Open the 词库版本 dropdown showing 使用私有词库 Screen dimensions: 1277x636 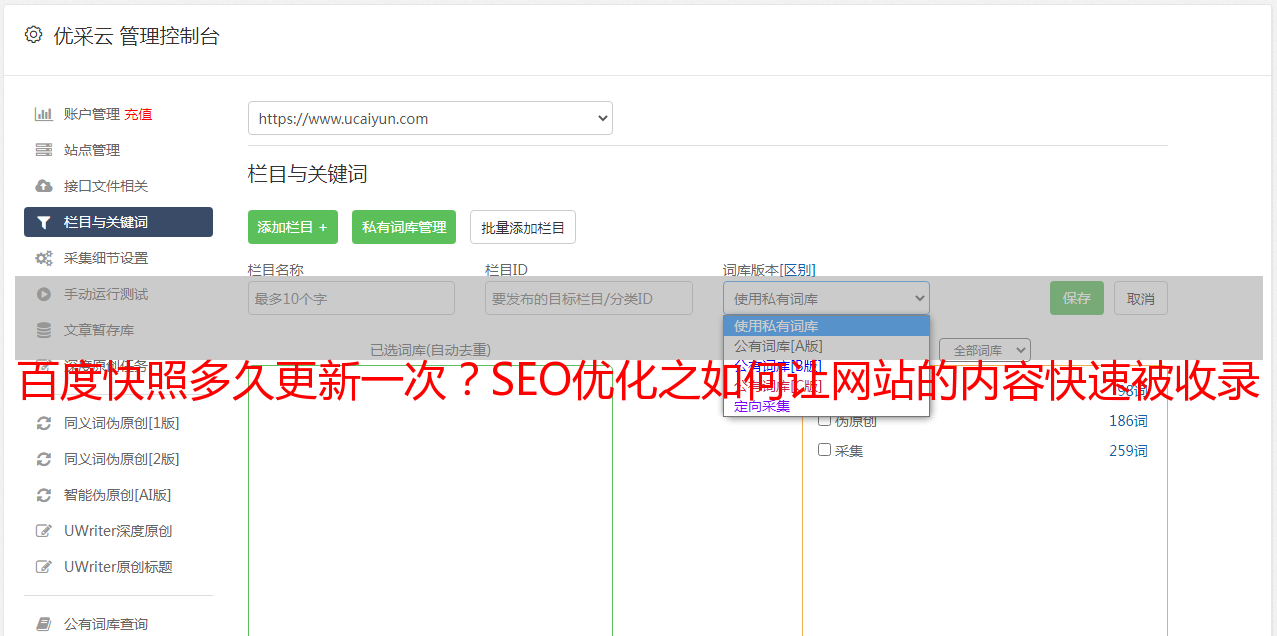(x=826, y=298)
